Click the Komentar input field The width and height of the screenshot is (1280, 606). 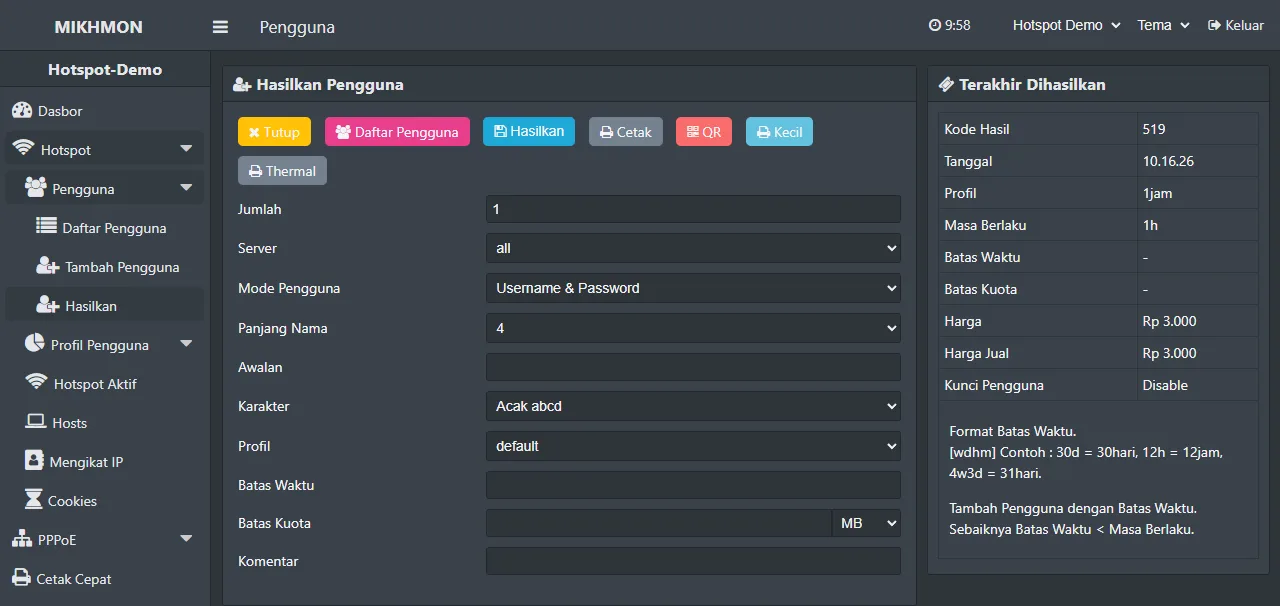(x=693, y=561)
